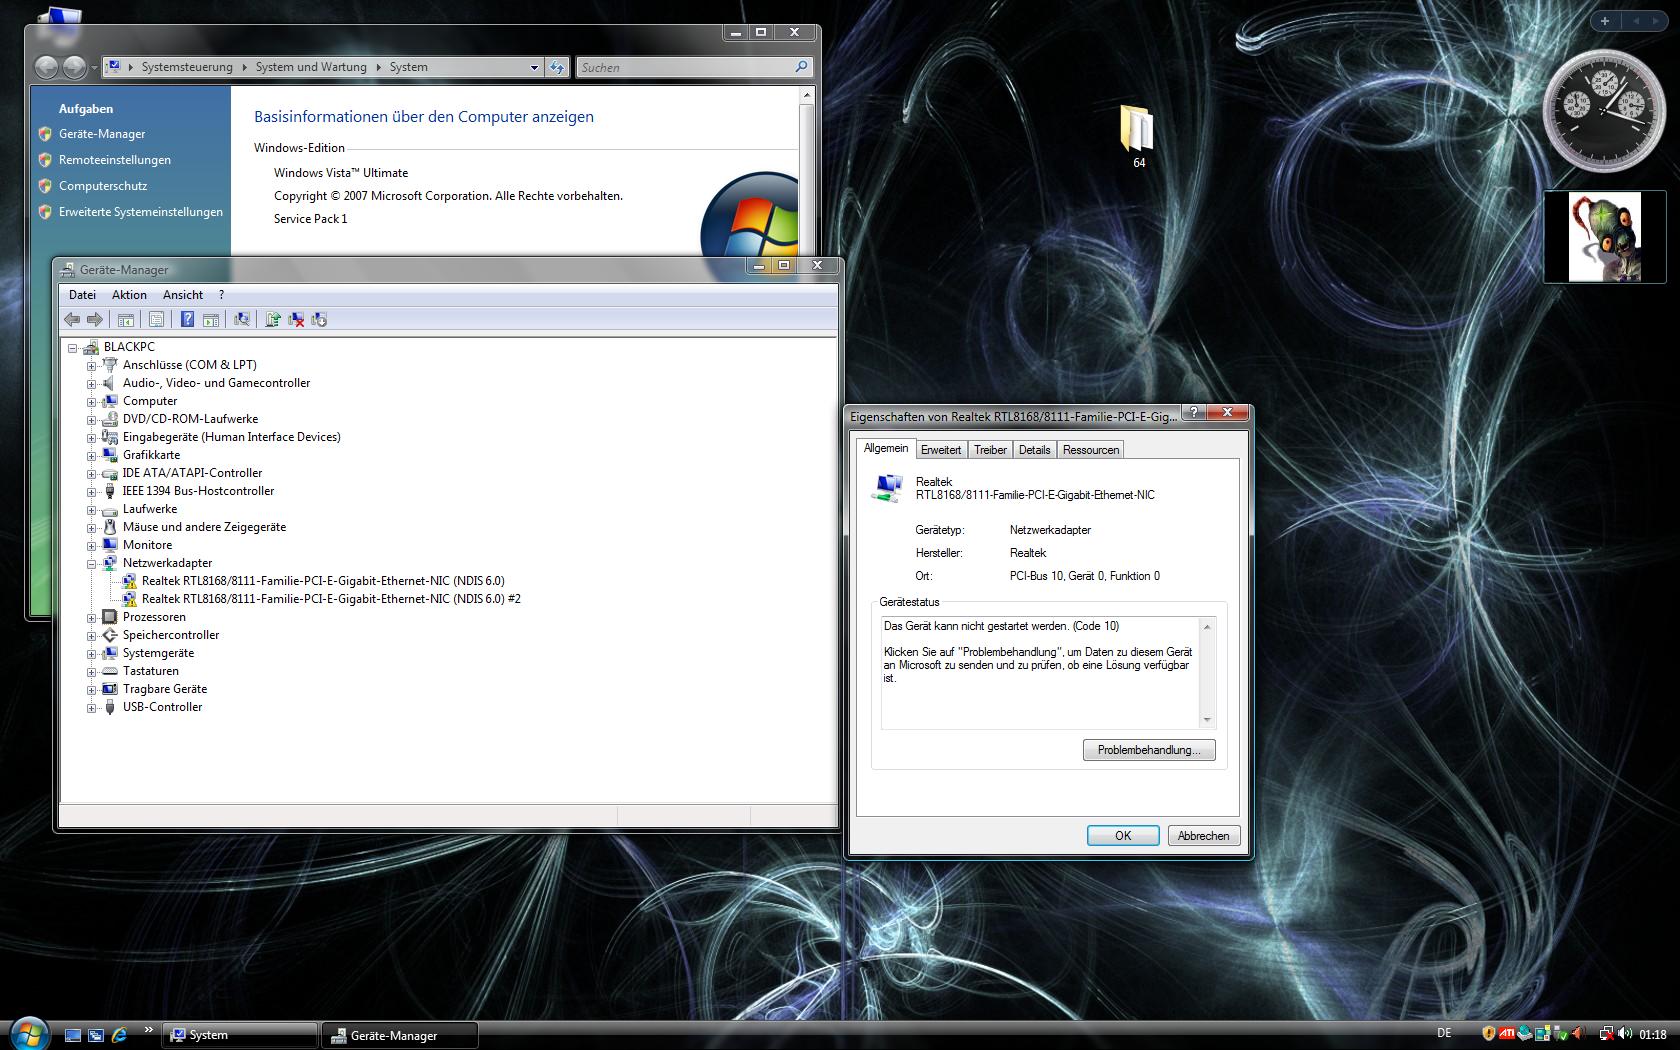Click the show/hide console tree toolbar icon
The width and height of the screenshot is (1680, 1050).
(126, 320)
